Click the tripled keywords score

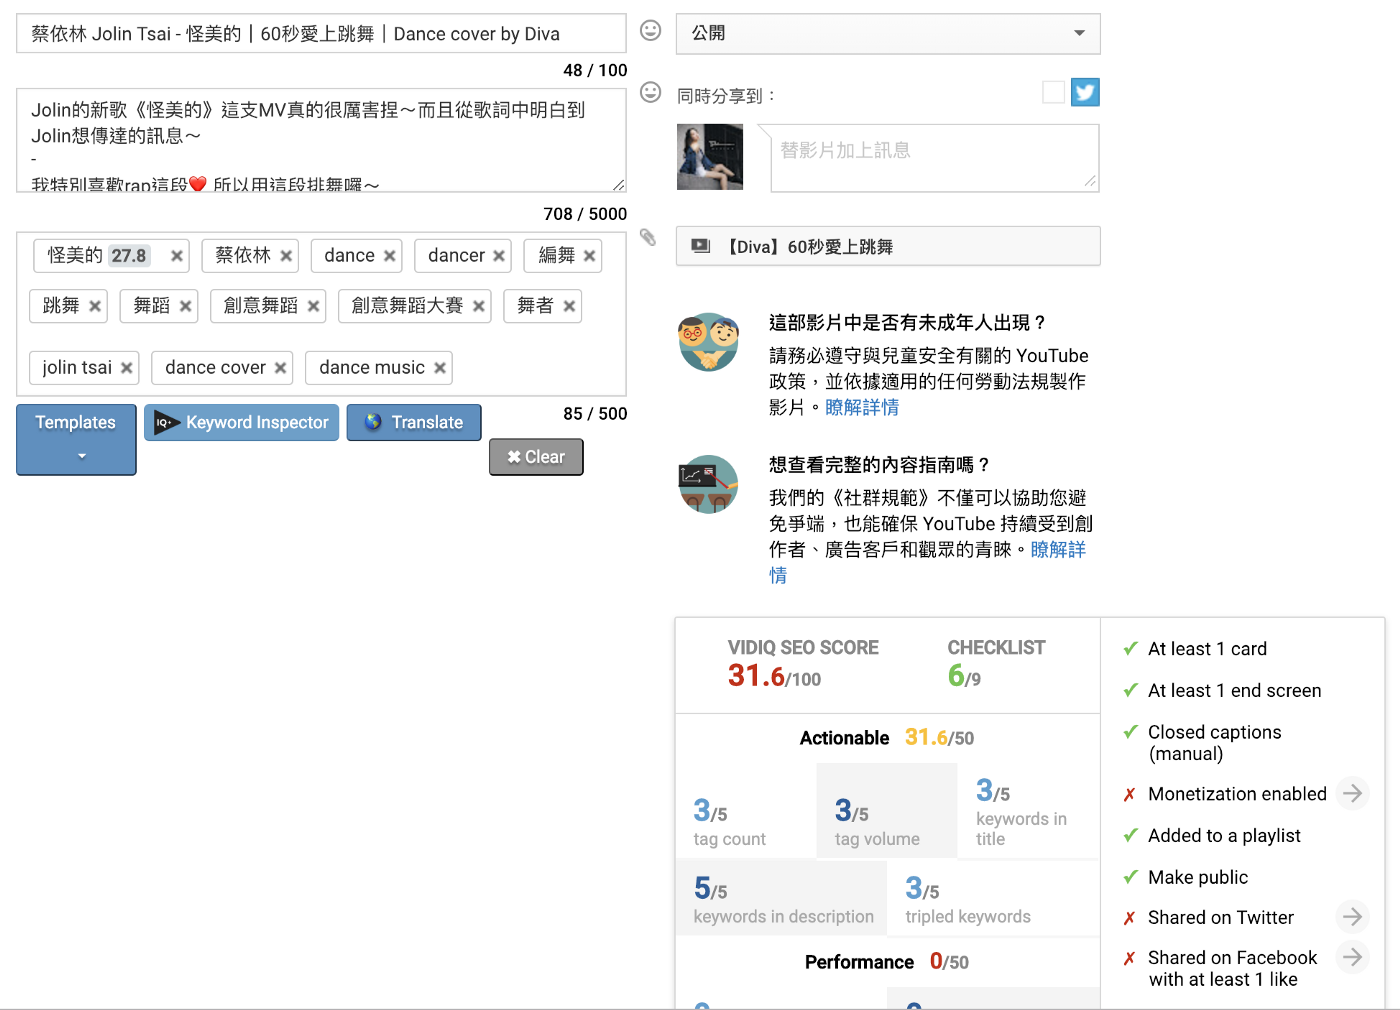pyautogui.click(x=993, y=898)
